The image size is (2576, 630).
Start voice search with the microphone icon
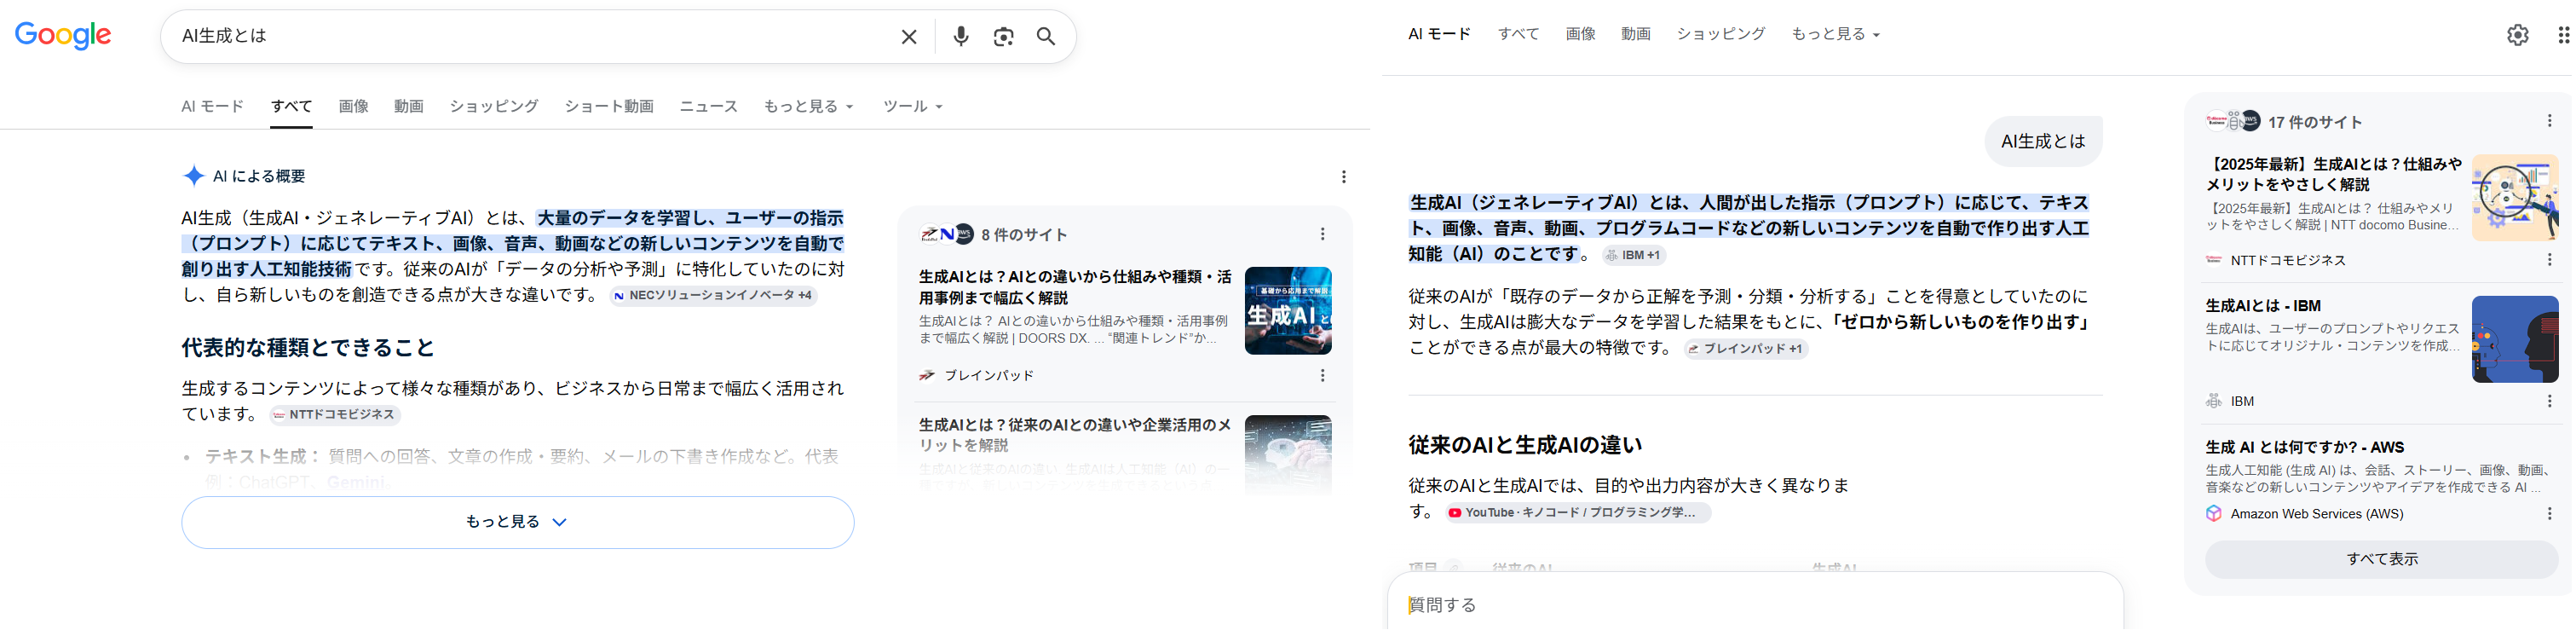[961, 37]
